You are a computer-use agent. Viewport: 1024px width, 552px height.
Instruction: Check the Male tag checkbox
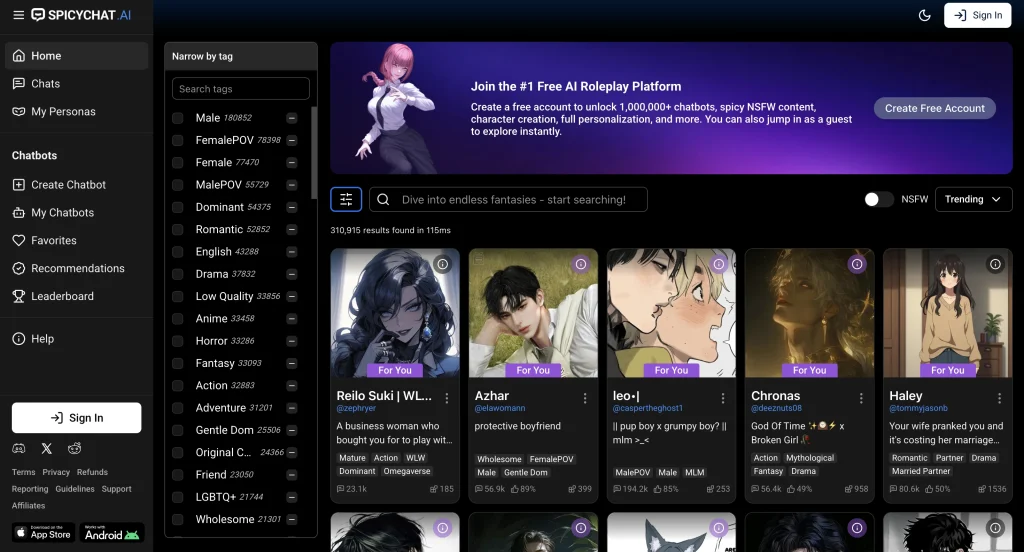(x=178, y=118)
